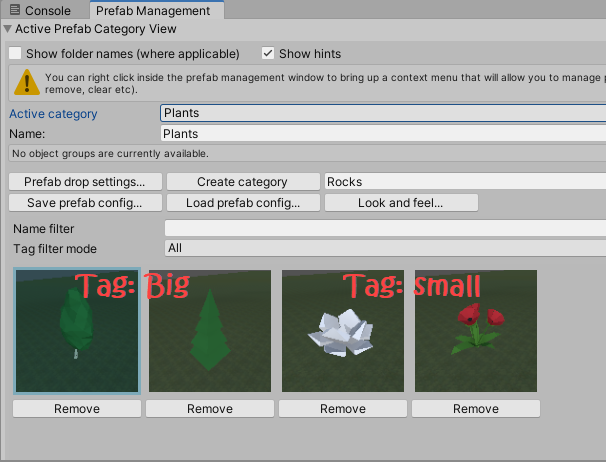Click the Tag filter mode label
The image size is (606, 462).
click(55, 249)
